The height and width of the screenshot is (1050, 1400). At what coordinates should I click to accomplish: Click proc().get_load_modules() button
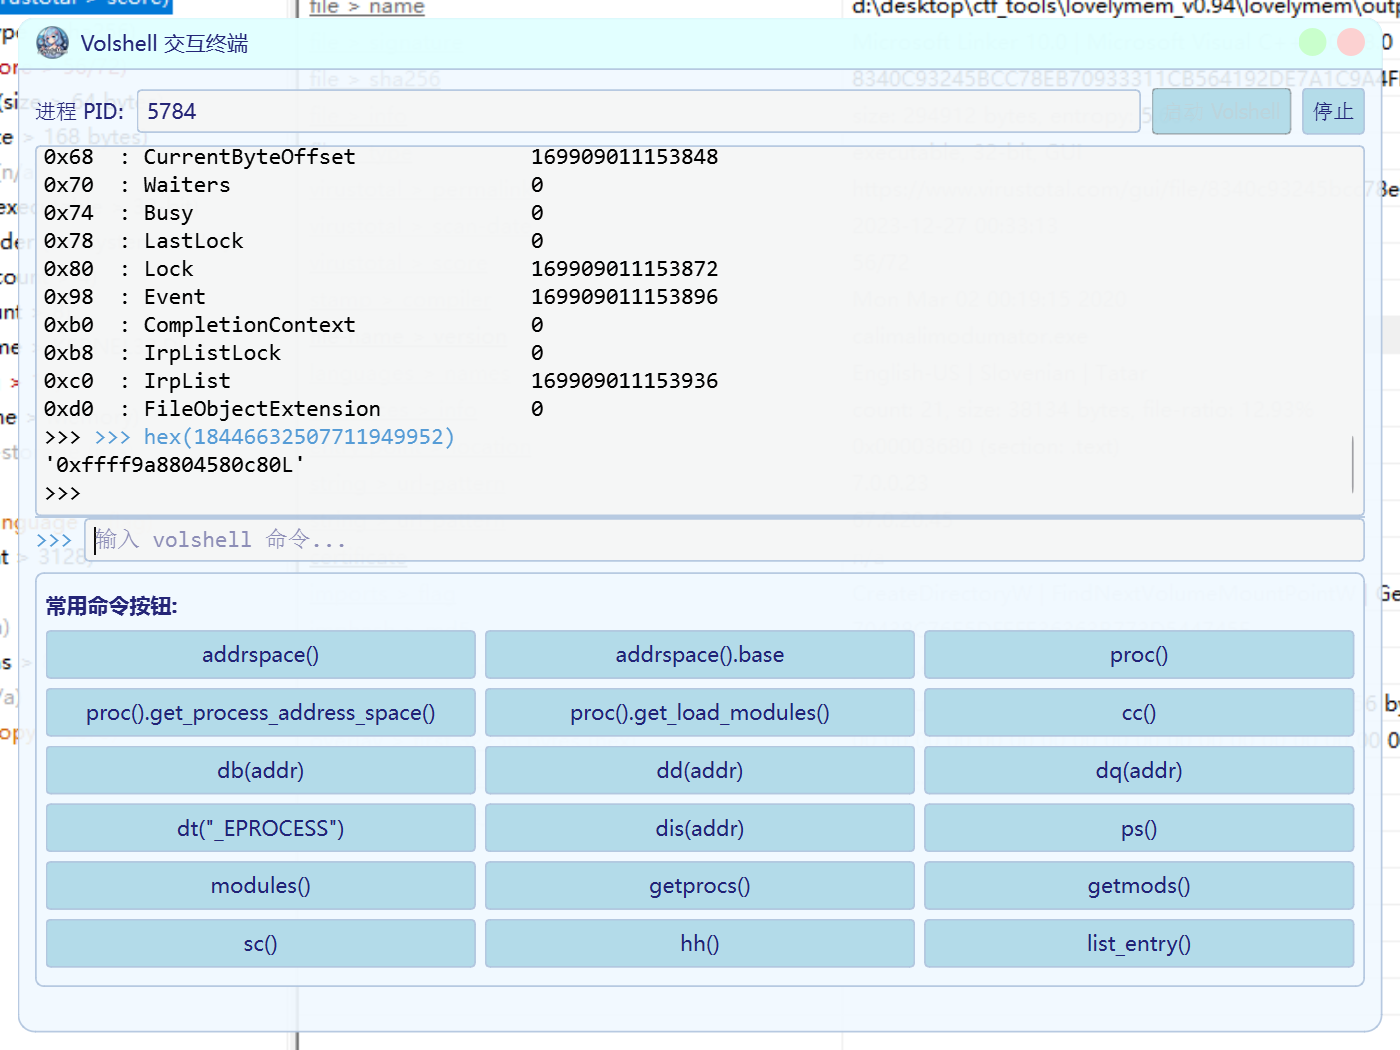[x=699, y=713]
